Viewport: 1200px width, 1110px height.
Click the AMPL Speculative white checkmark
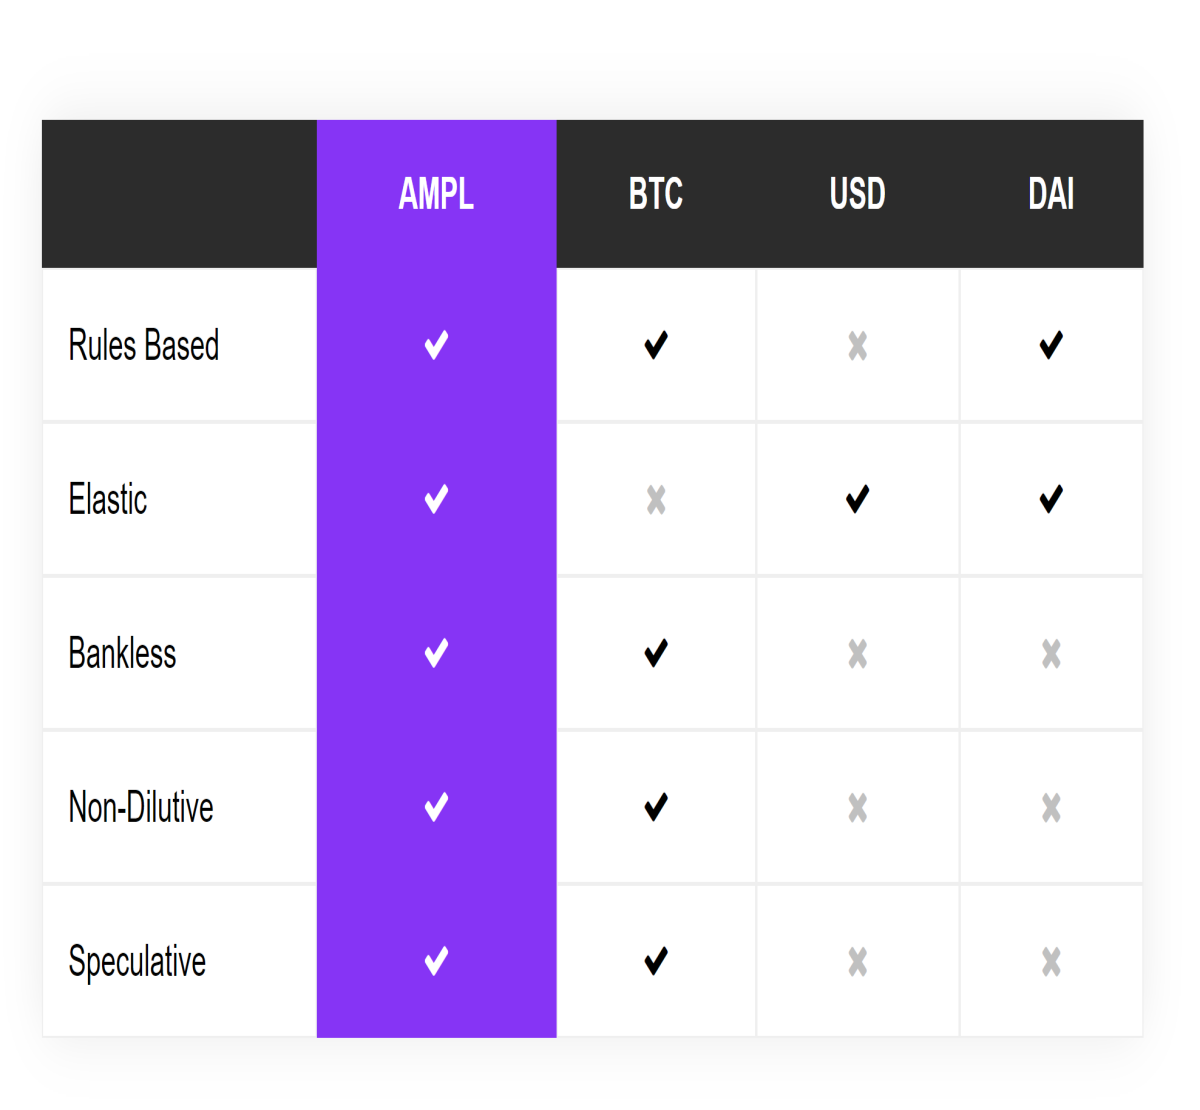coord(436,961)
